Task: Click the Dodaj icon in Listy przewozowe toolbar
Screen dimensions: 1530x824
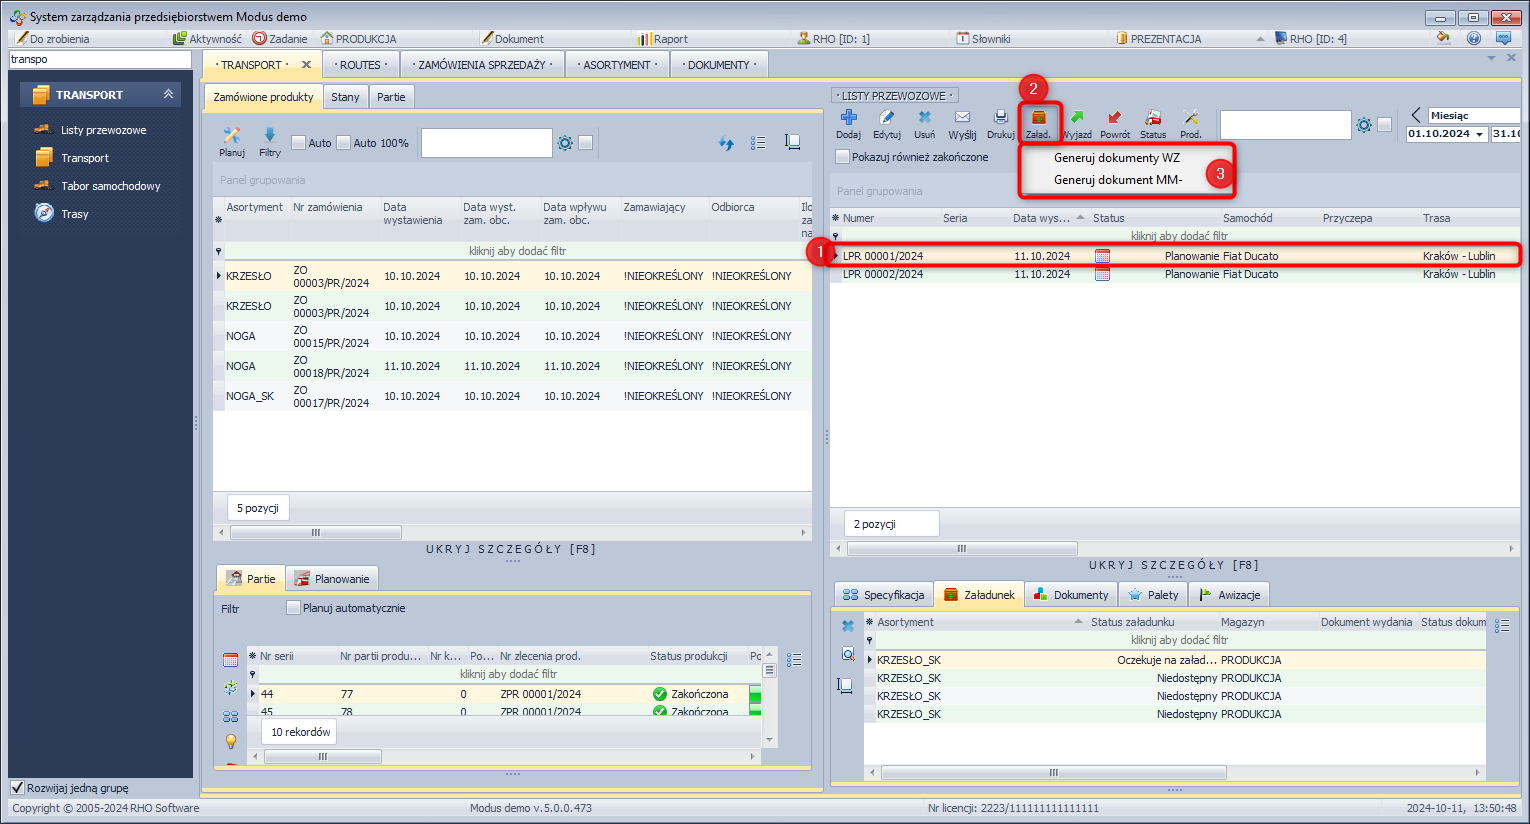Action: 848,118
